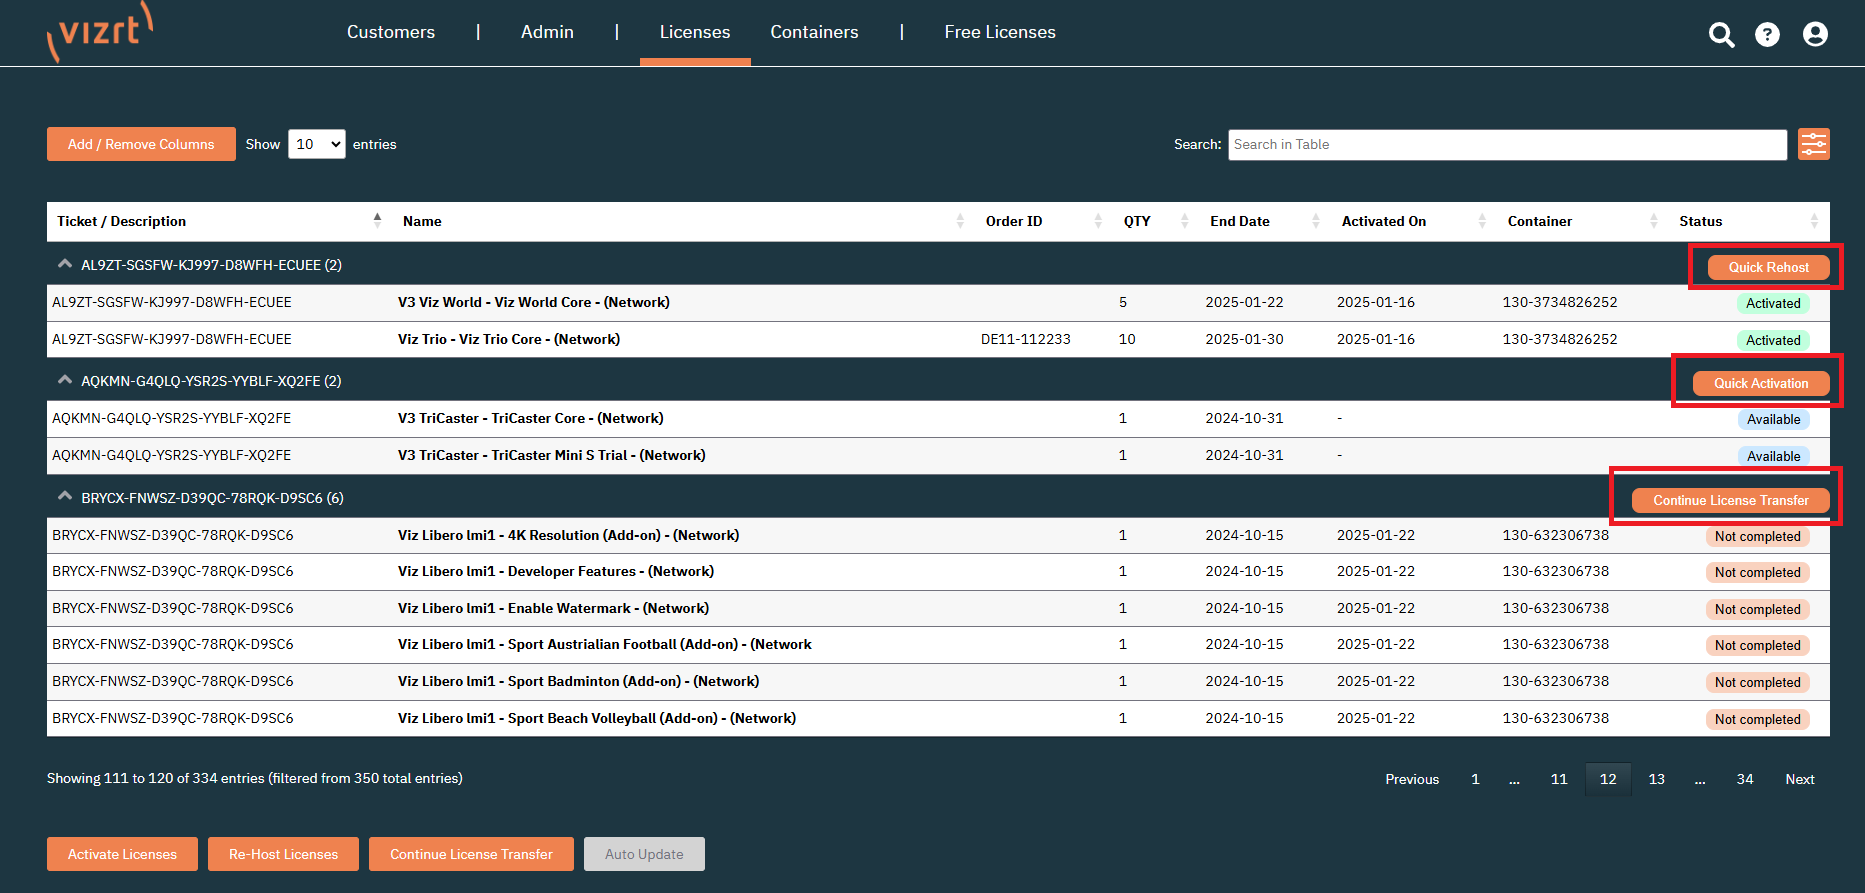This screenshot has width=1865, height=893.
Task: Sort by QTY column arrows
Action: 1185,221
